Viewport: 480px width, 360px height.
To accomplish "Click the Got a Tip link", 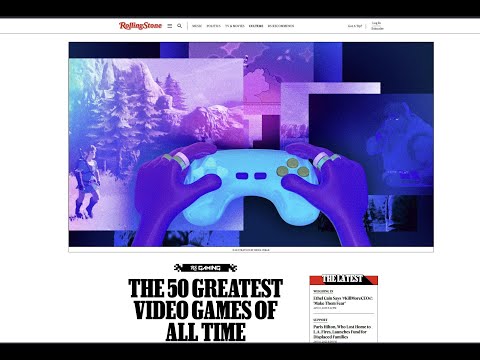I will (x=355, y=26).
